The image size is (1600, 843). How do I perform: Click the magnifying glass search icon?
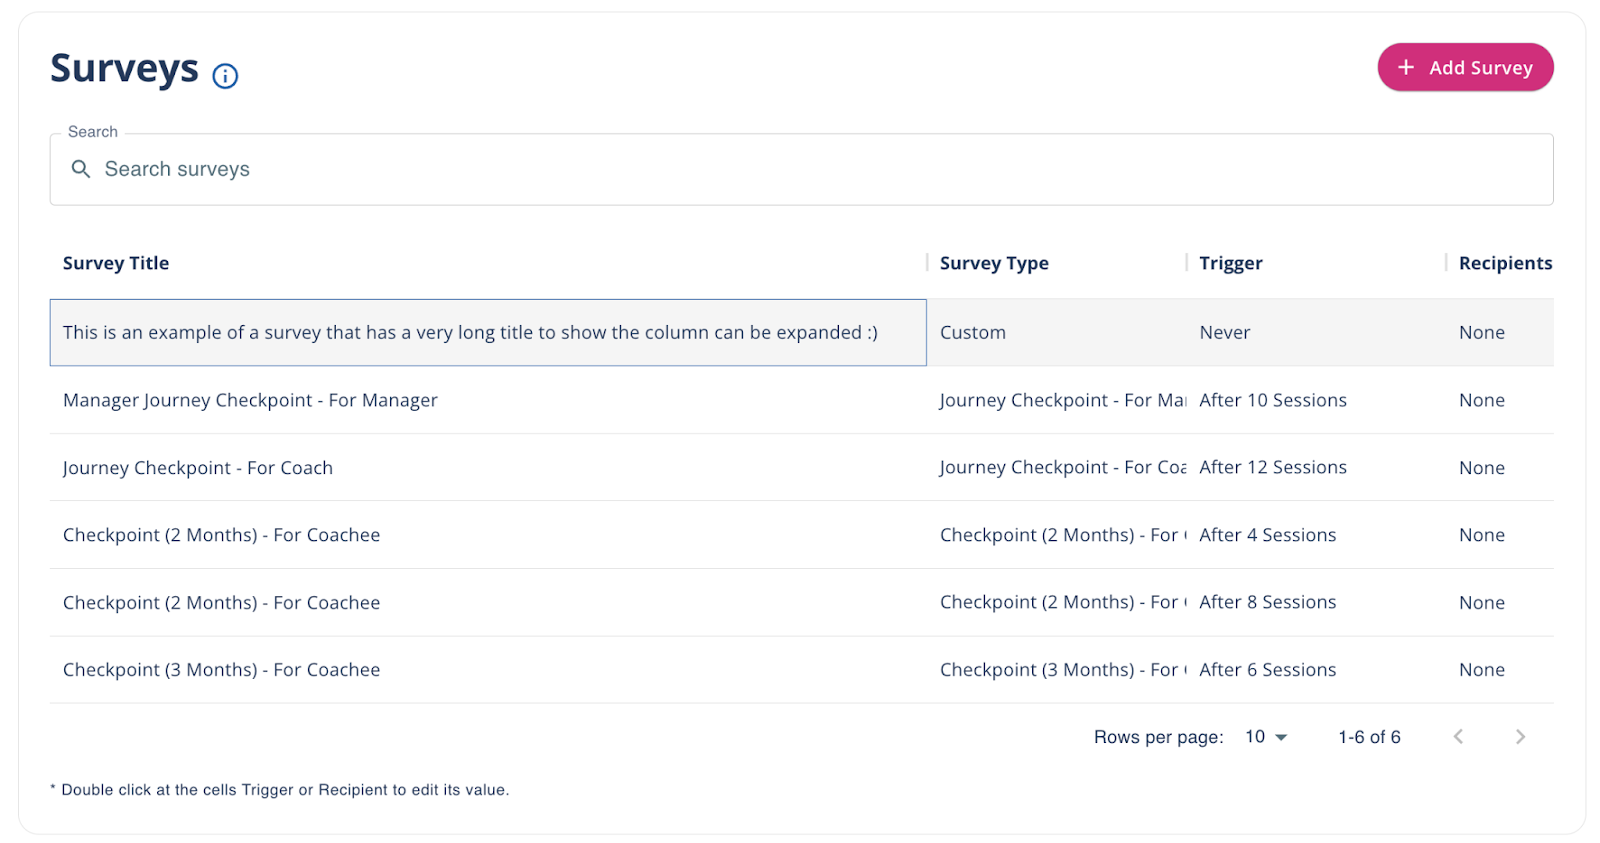(x=81, y=169)
